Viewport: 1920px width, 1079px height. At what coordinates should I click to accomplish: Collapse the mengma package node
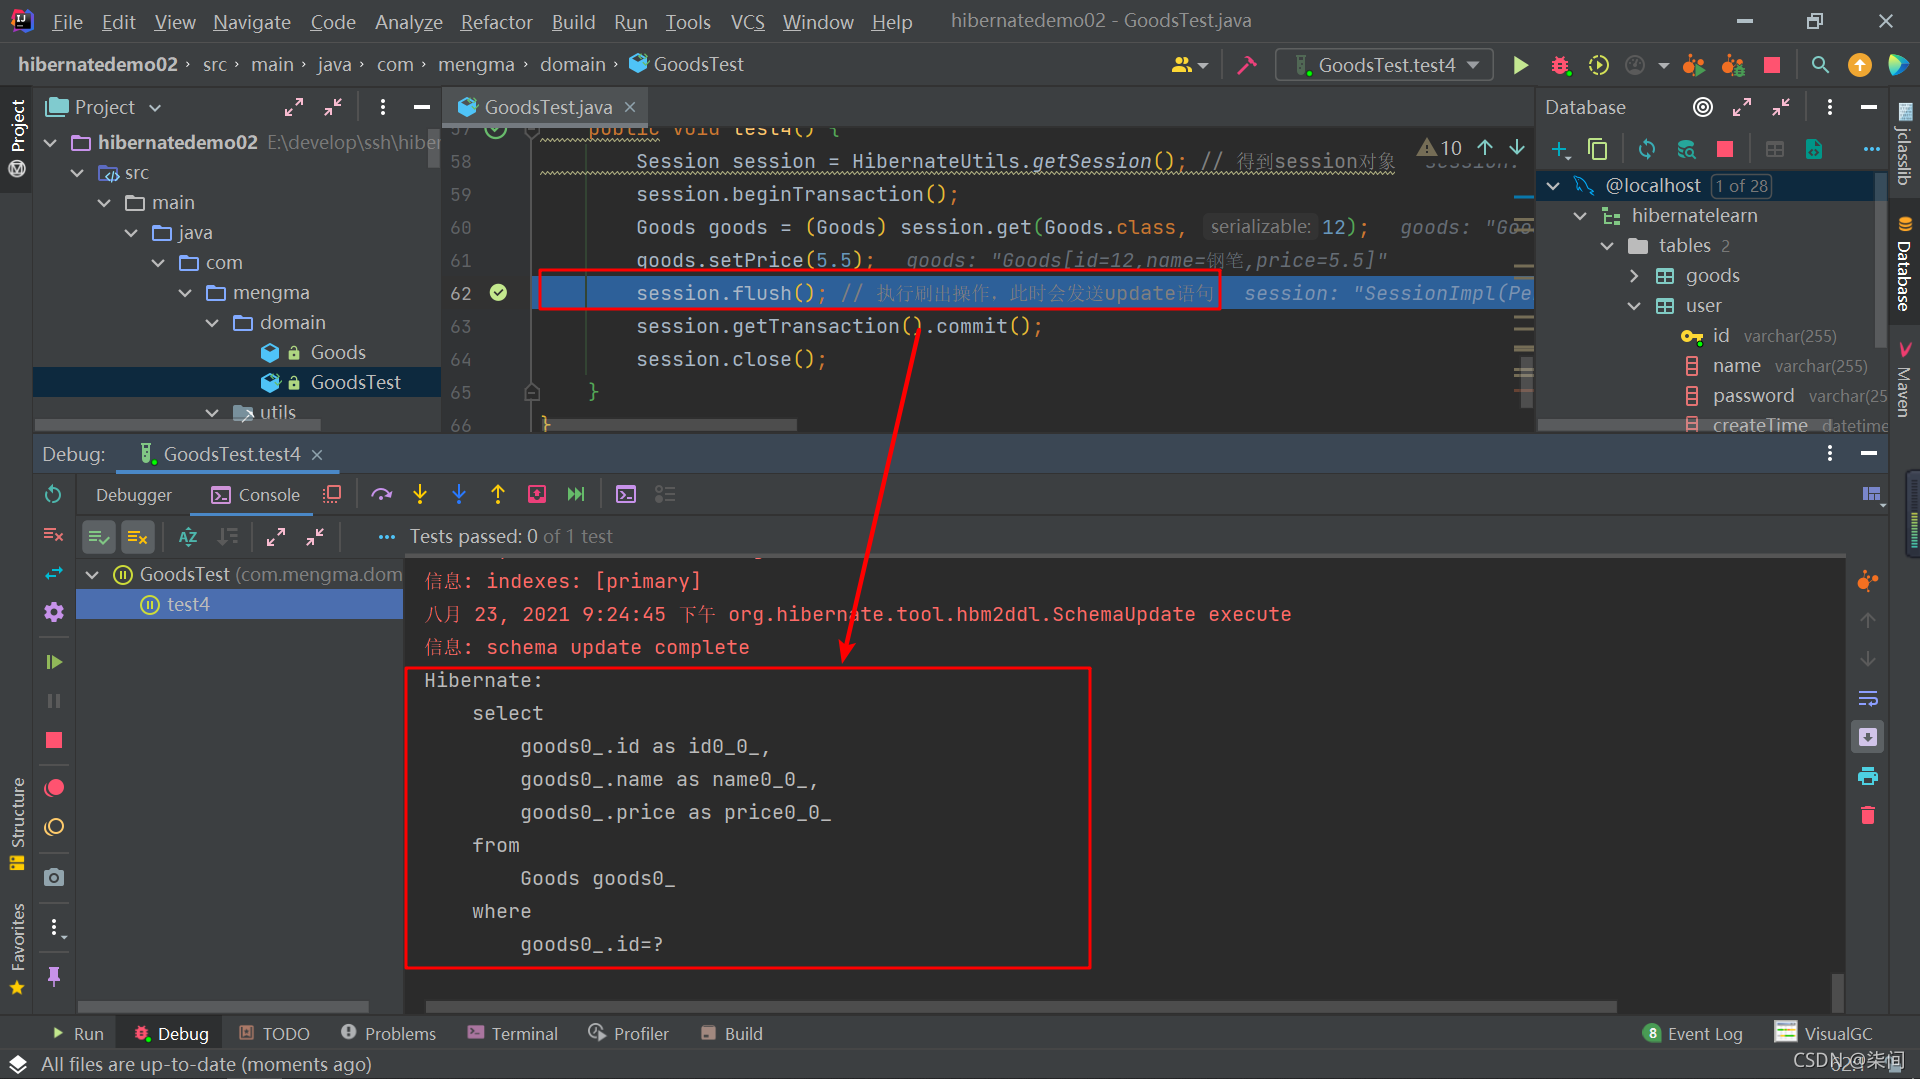point(186,293)
